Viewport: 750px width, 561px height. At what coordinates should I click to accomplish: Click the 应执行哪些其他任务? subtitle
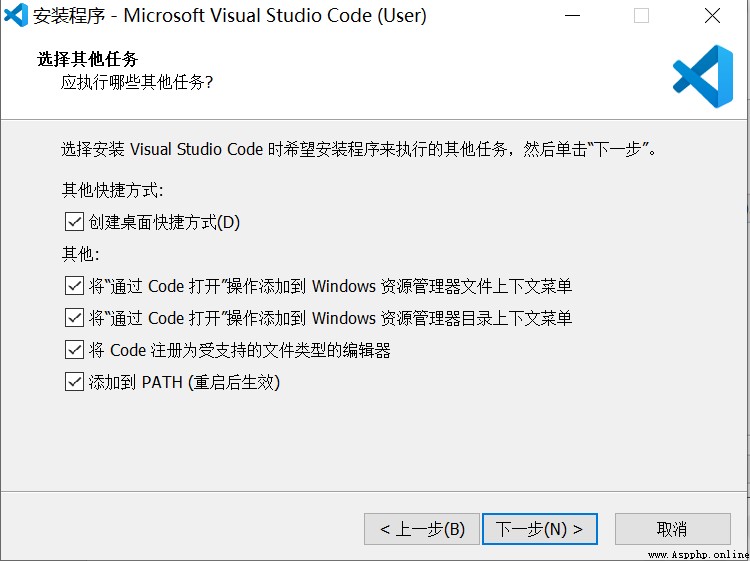137,83
